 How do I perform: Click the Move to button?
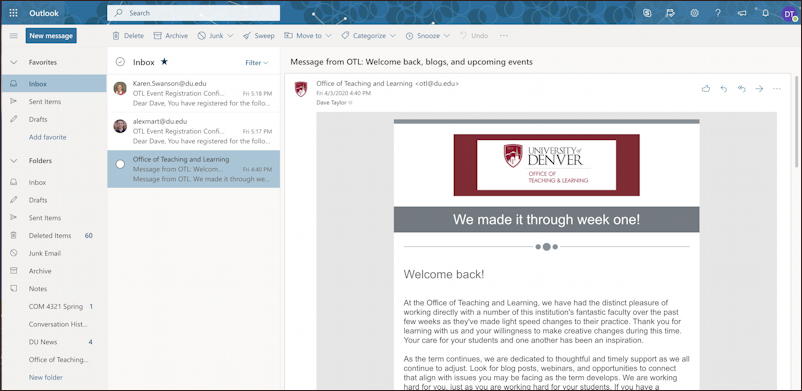pos(303,36)
